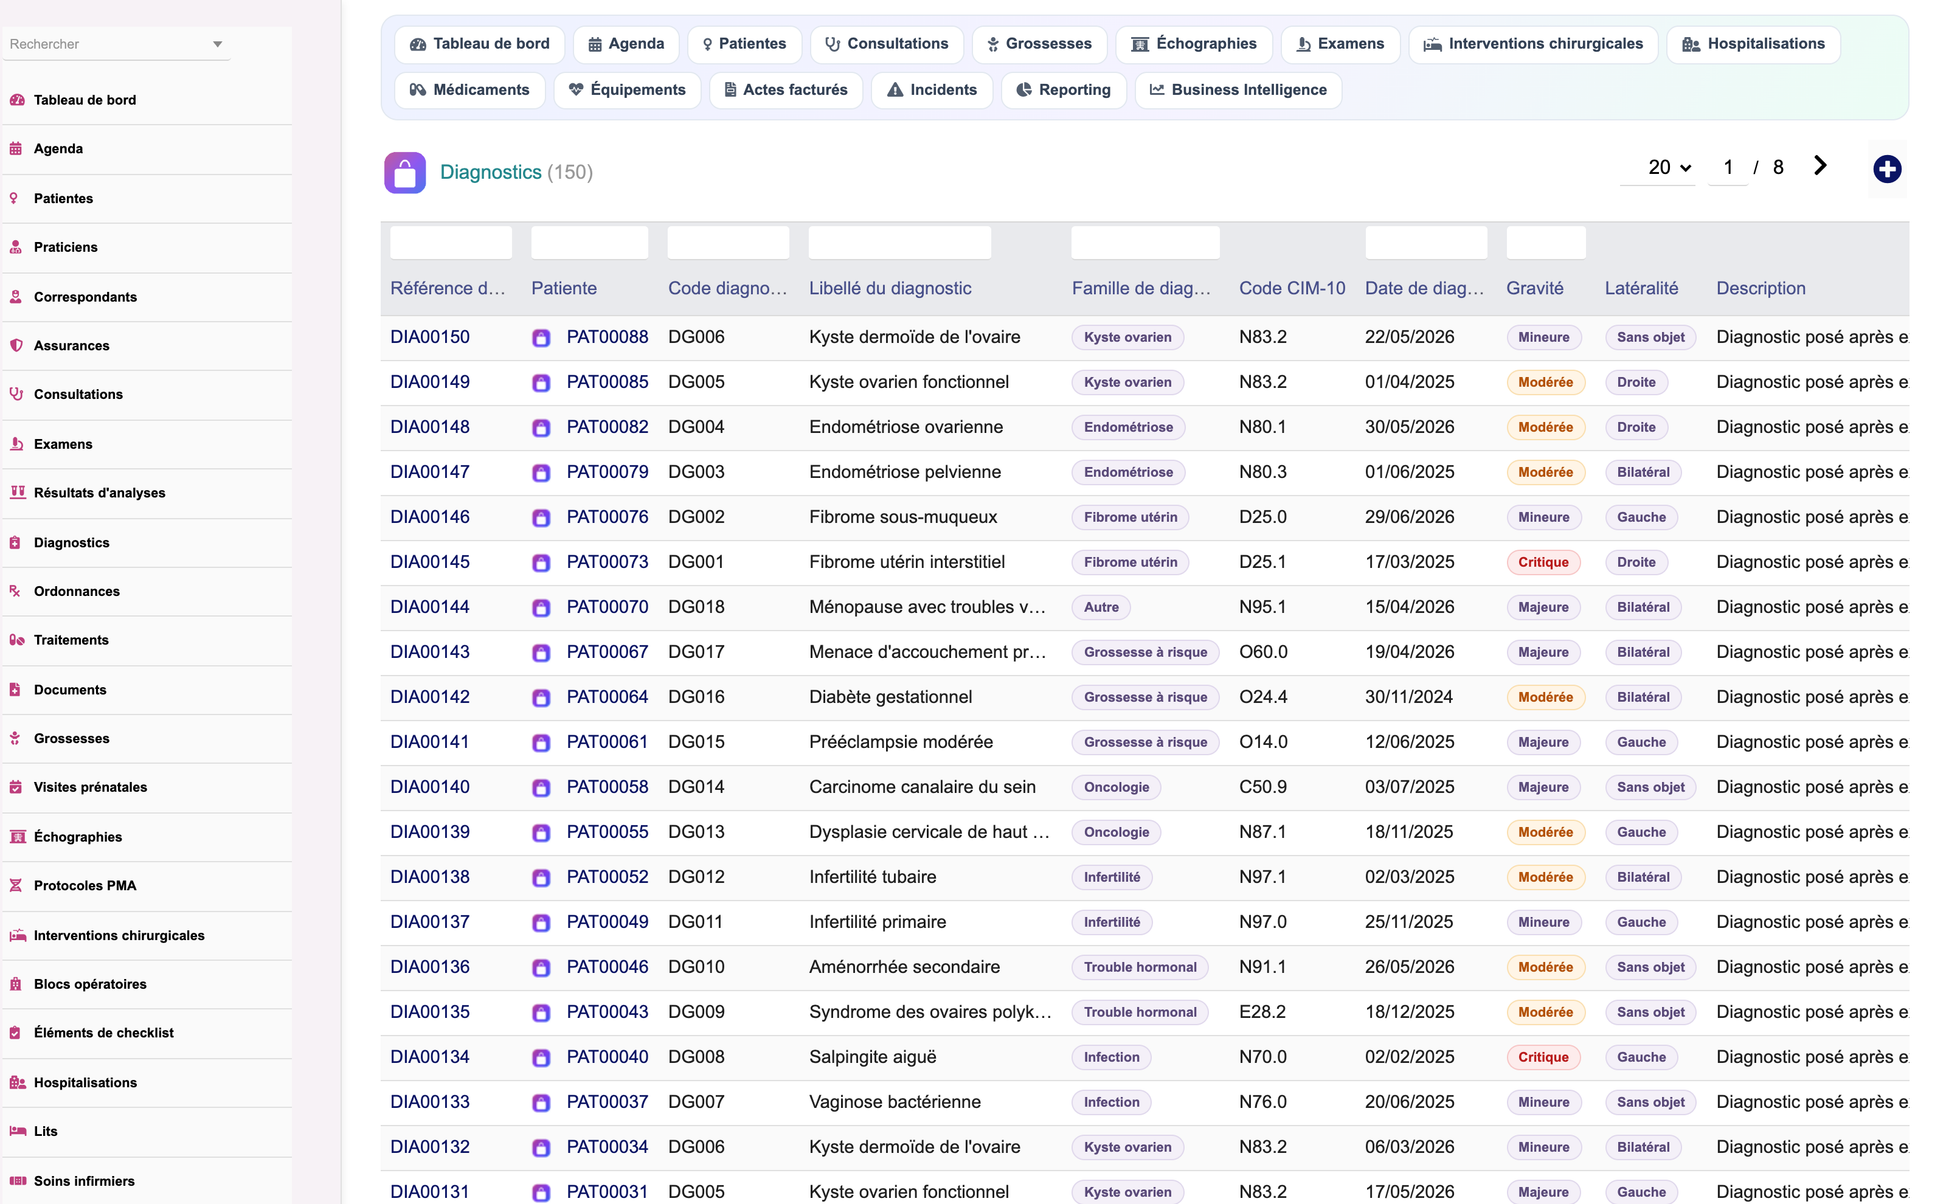Click the Trouble hormonal badge for DIA00136

(1140, 967)
